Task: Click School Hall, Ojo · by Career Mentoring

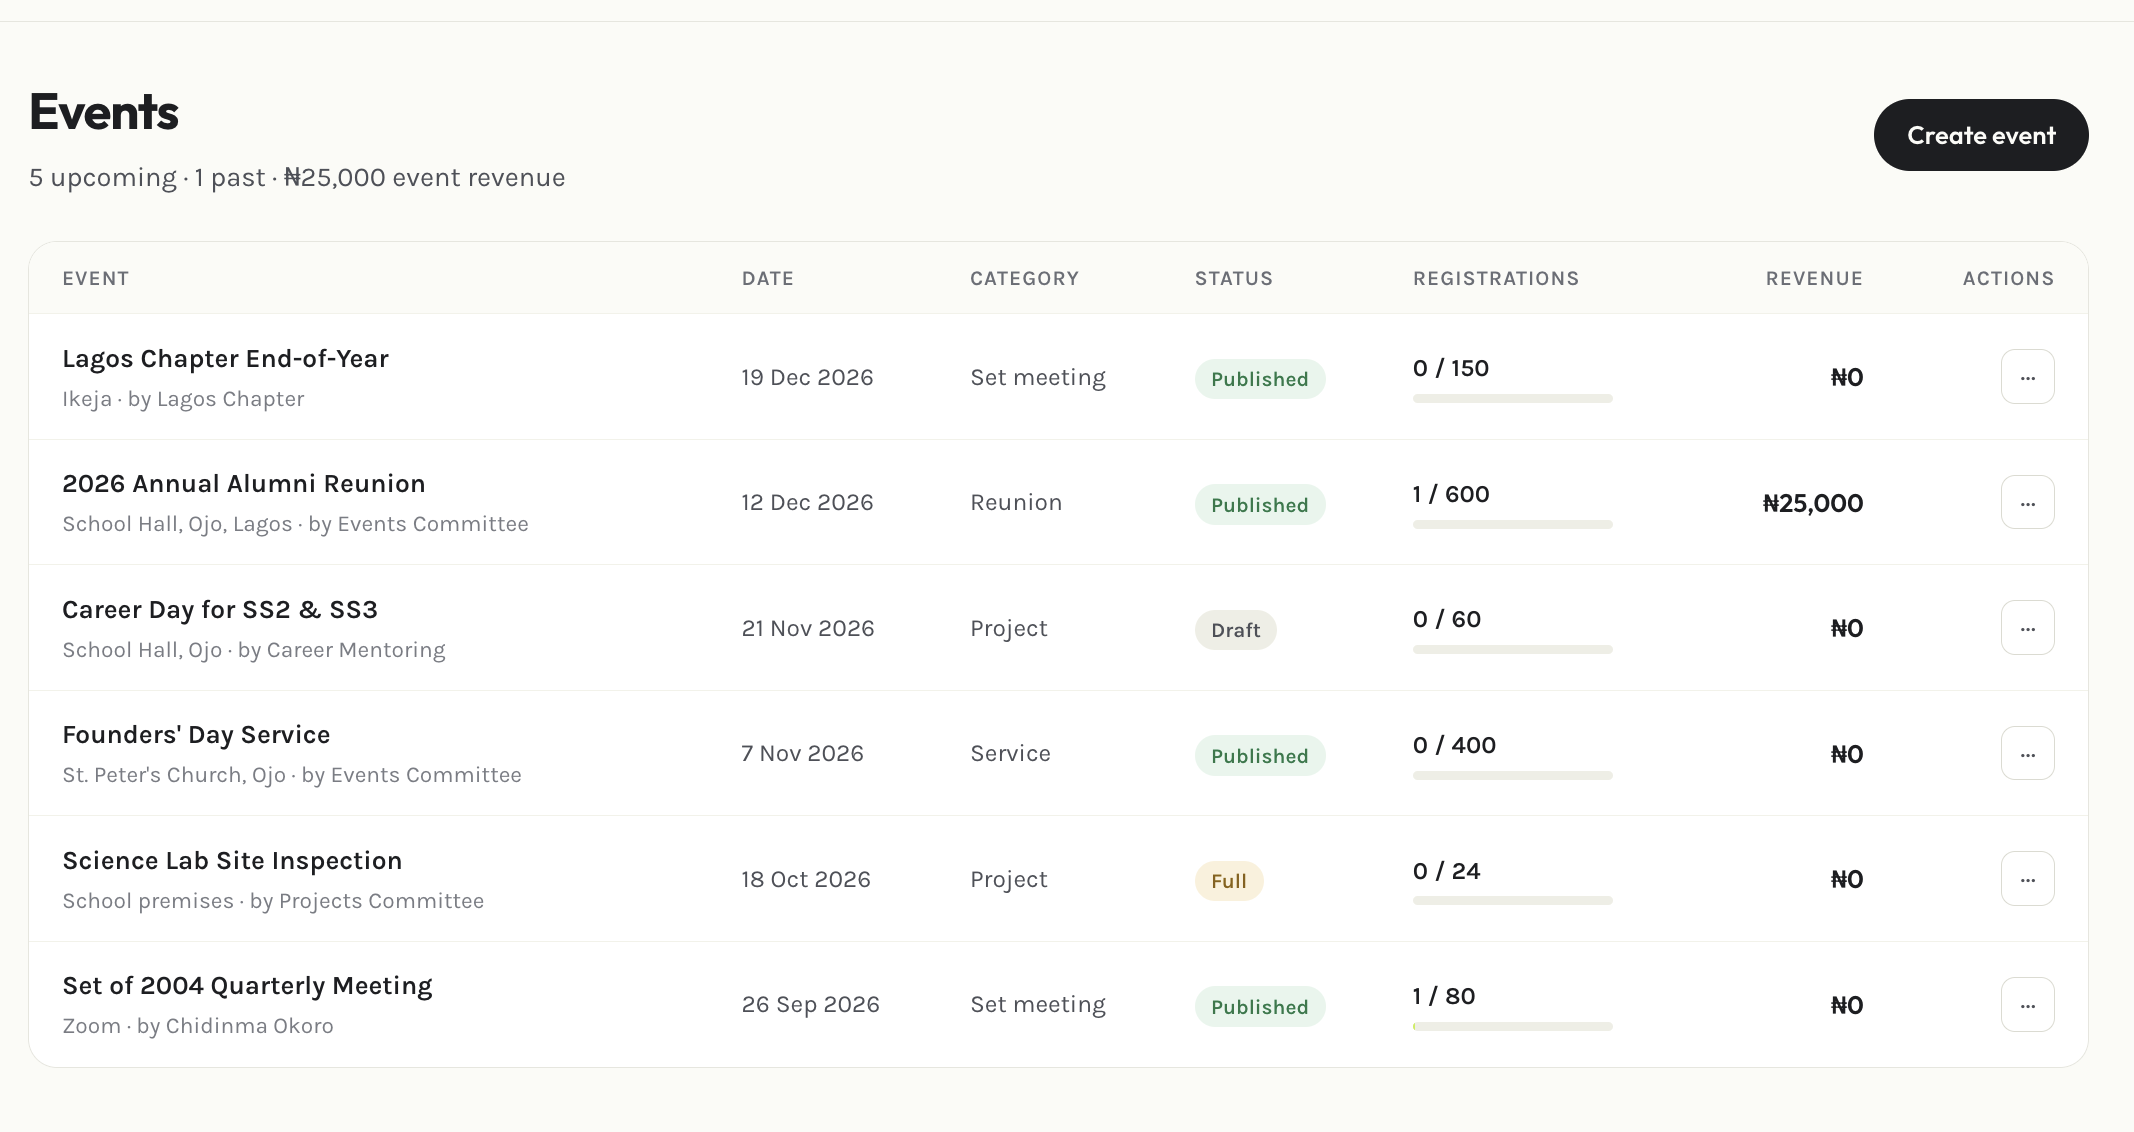Action: point(254,650)
